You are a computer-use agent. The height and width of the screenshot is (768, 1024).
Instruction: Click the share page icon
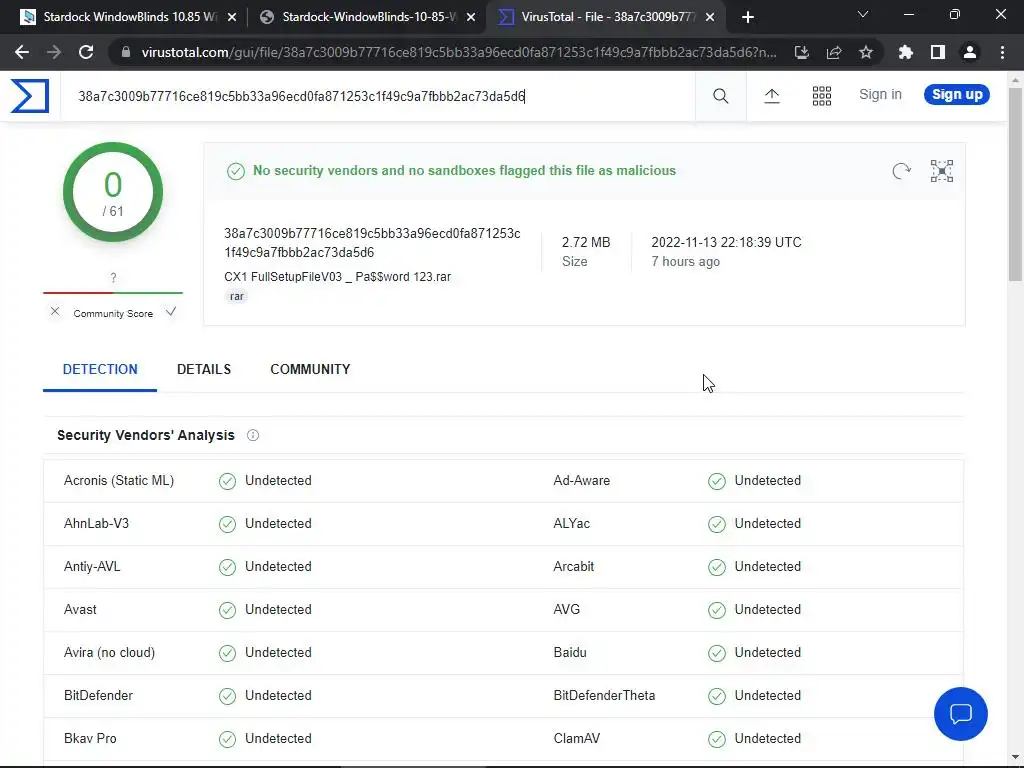(834, 52)
